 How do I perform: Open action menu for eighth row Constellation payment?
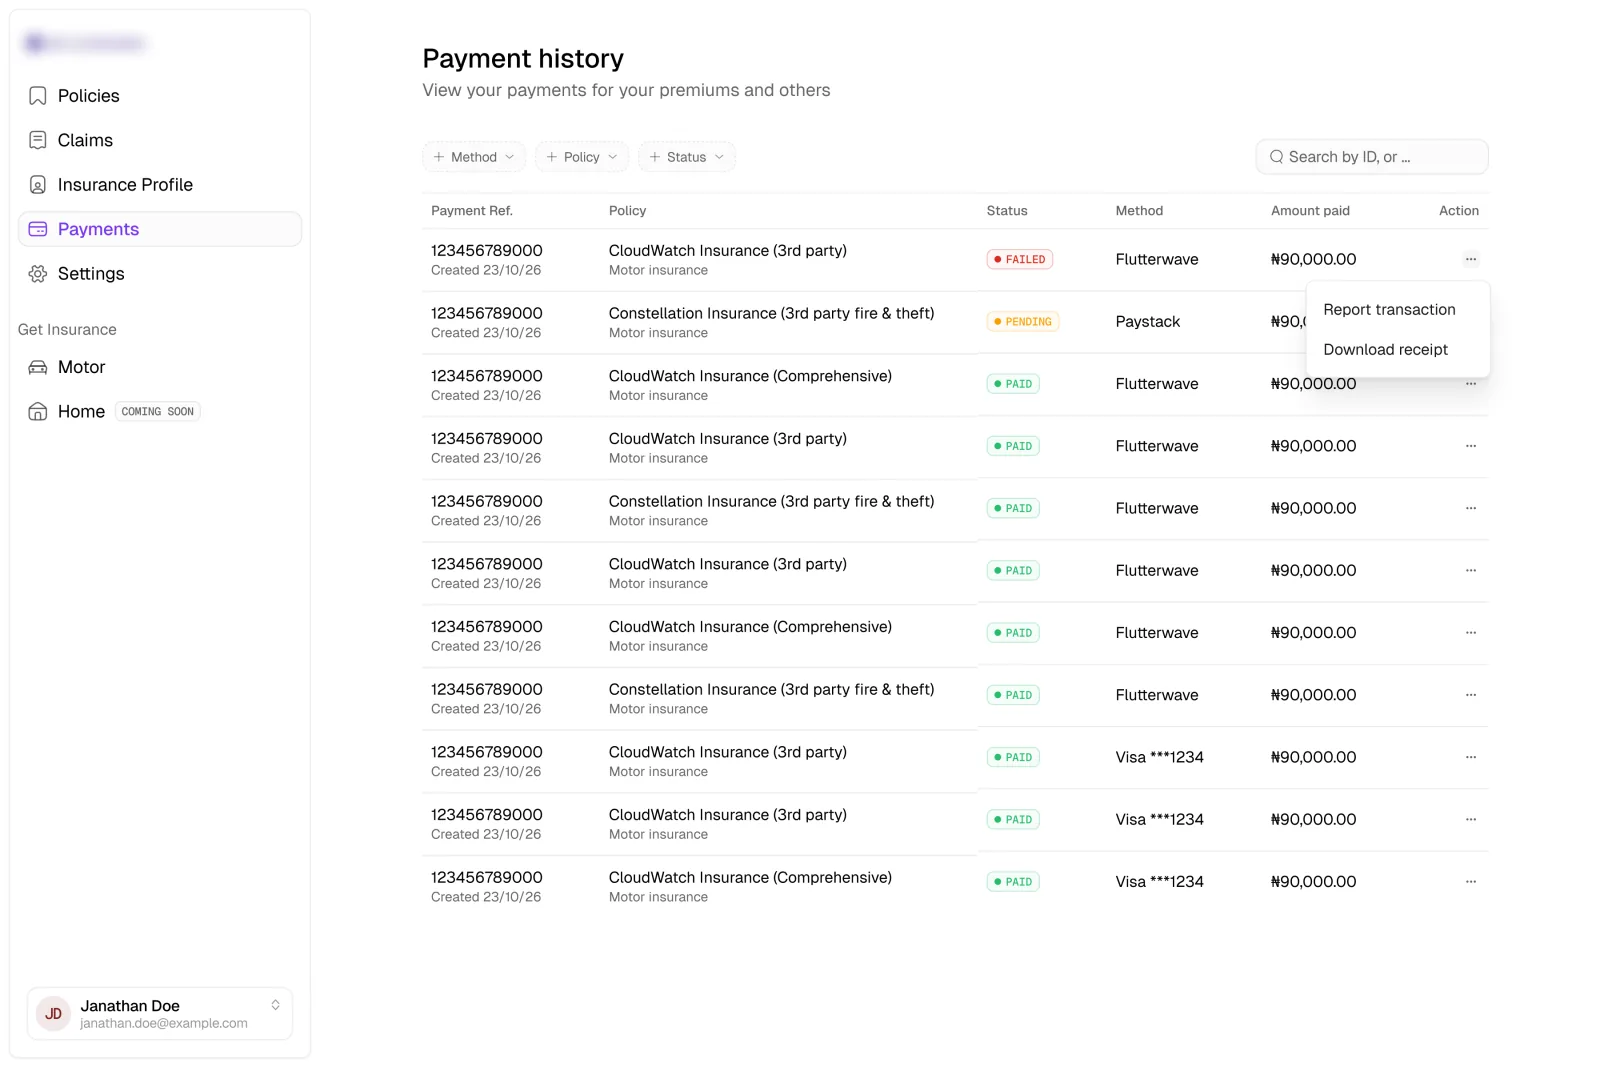1471,695
